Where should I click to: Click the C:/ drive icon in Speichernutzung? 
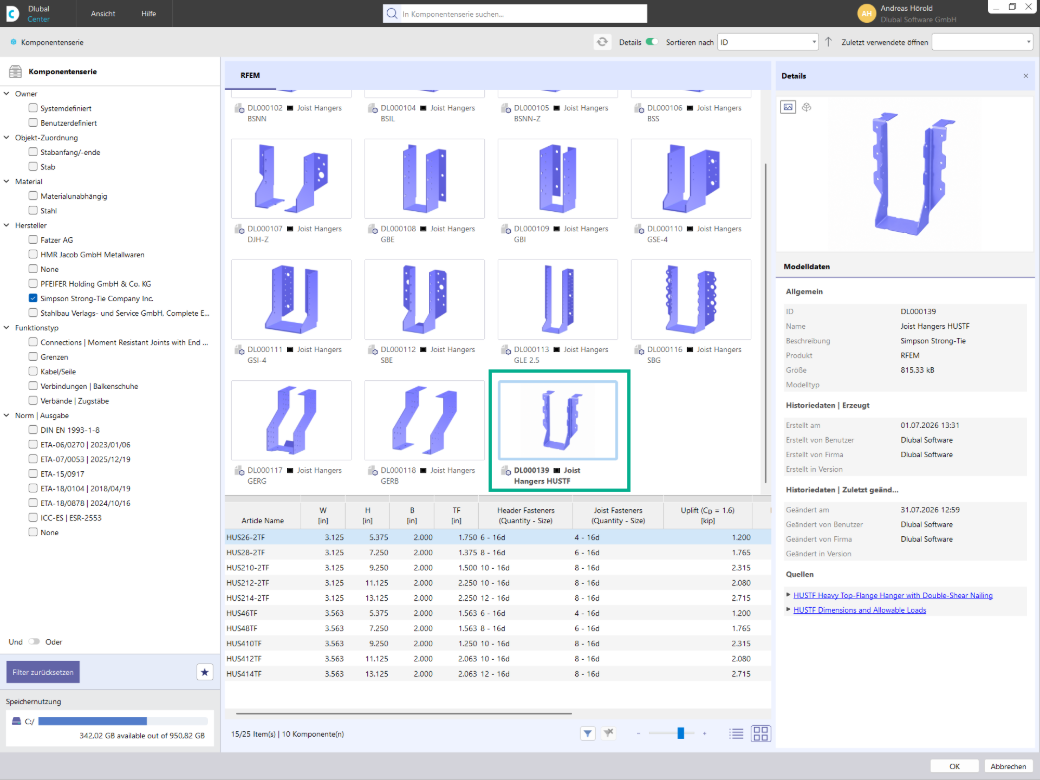click(x=17, y=721)
